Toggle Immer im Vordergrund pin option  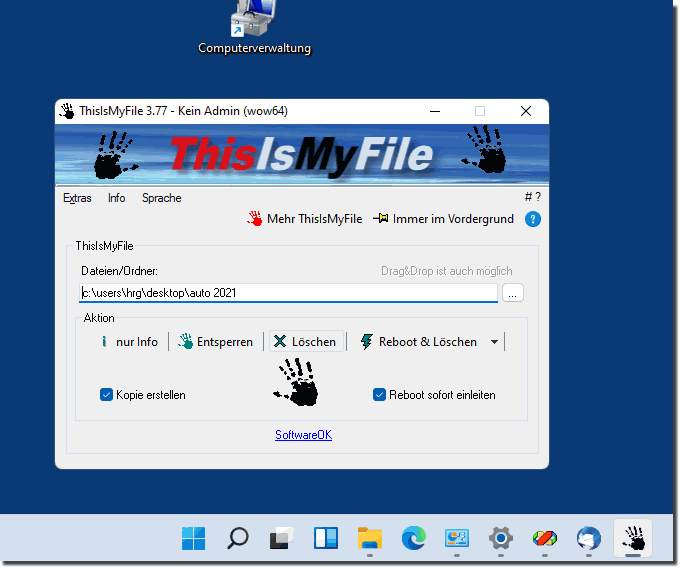point(443,219)
